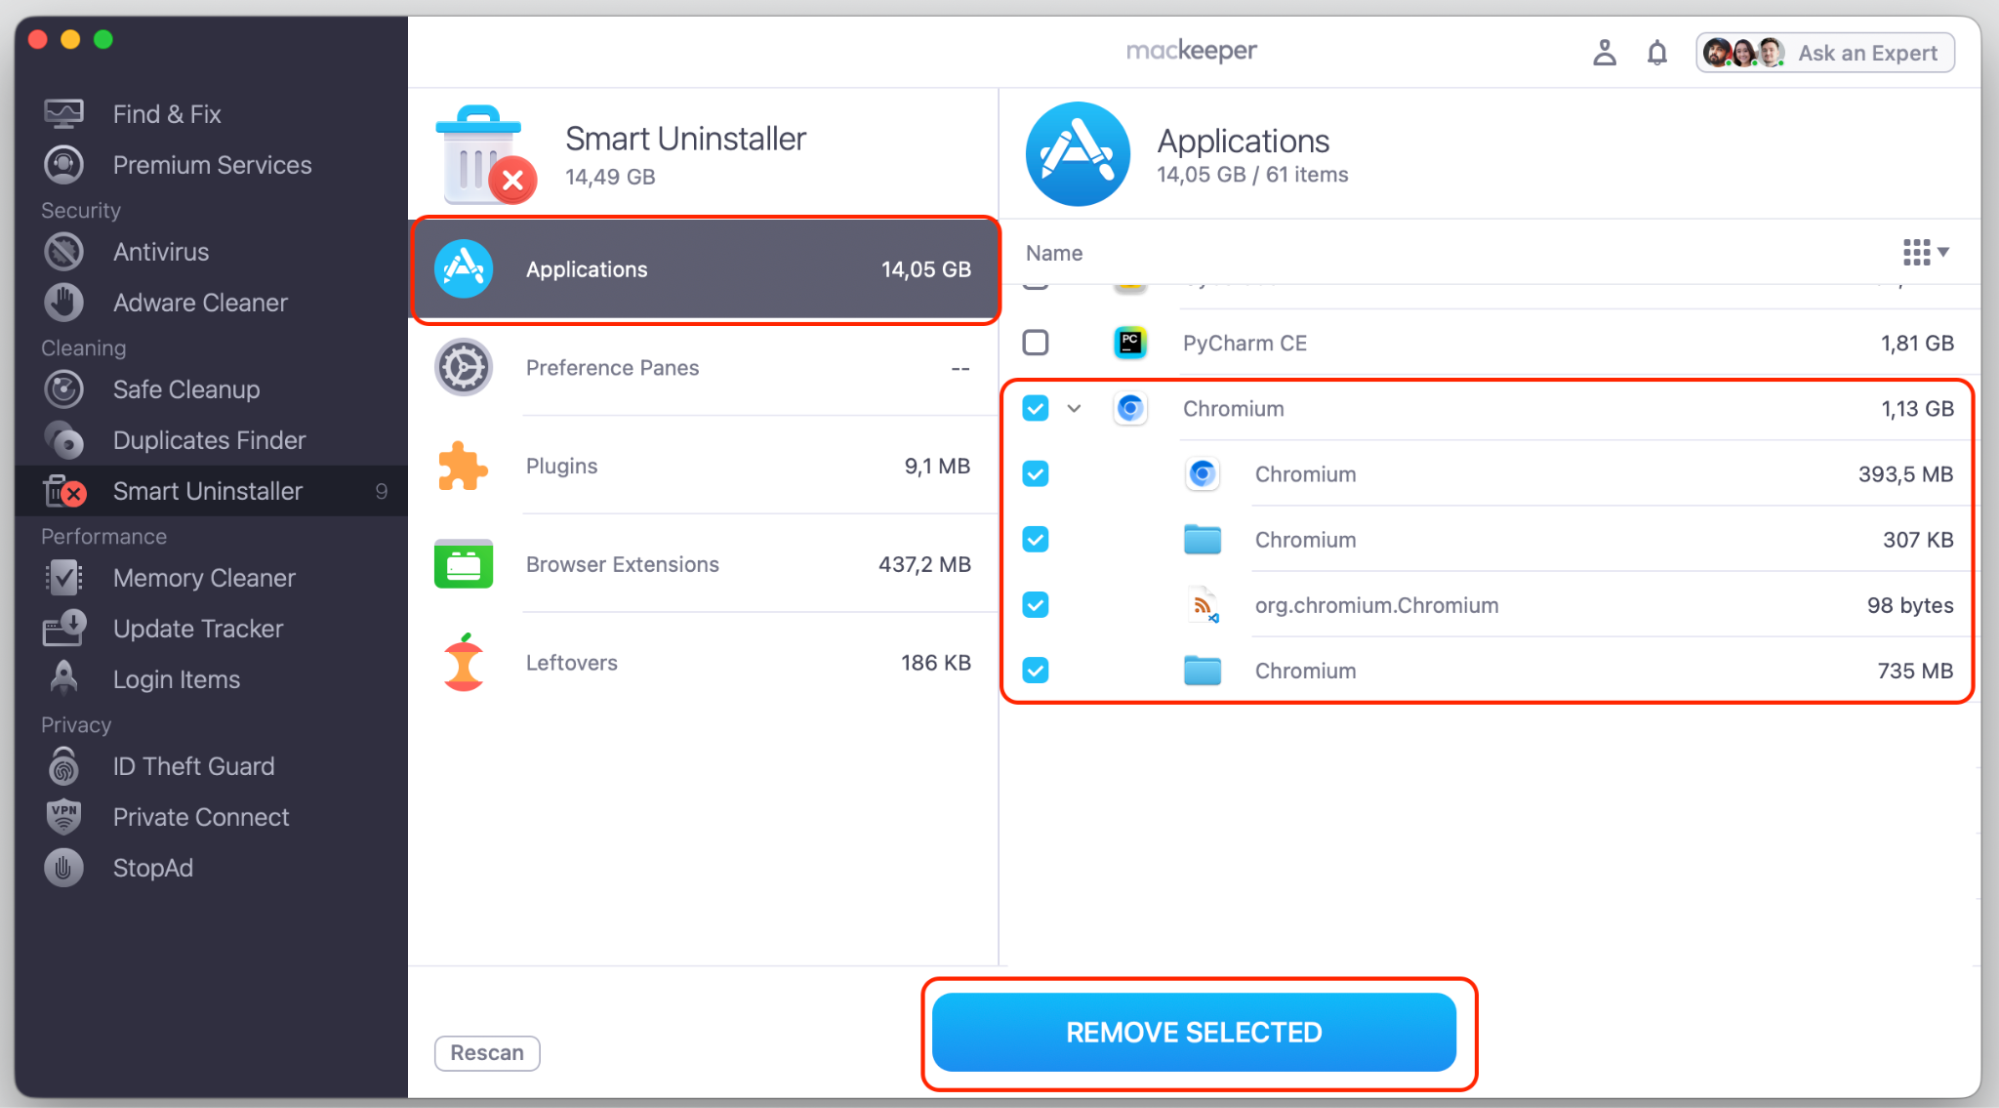
Task: Open Premium Services icon in sidebar
Action: (x=64, y=164)
